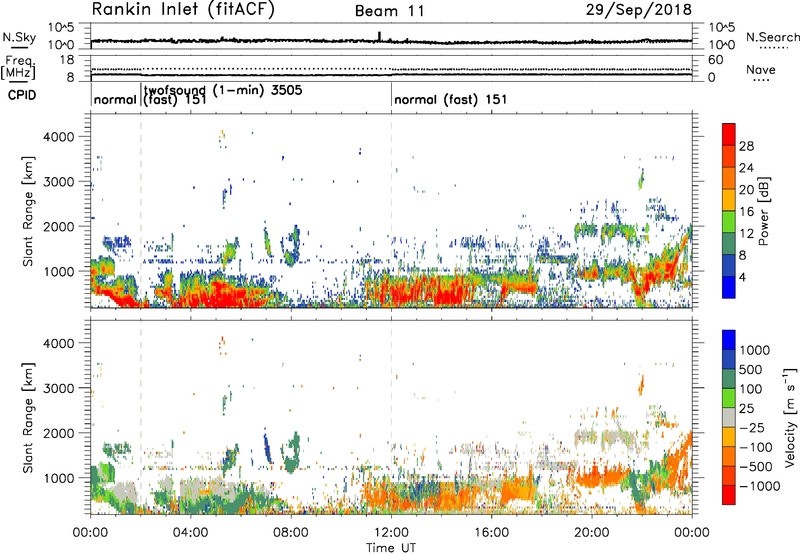The height and width of the screenshot is (554, 800).
Task: Click the 'N.Sky' legend label
Action: (19, 37)
